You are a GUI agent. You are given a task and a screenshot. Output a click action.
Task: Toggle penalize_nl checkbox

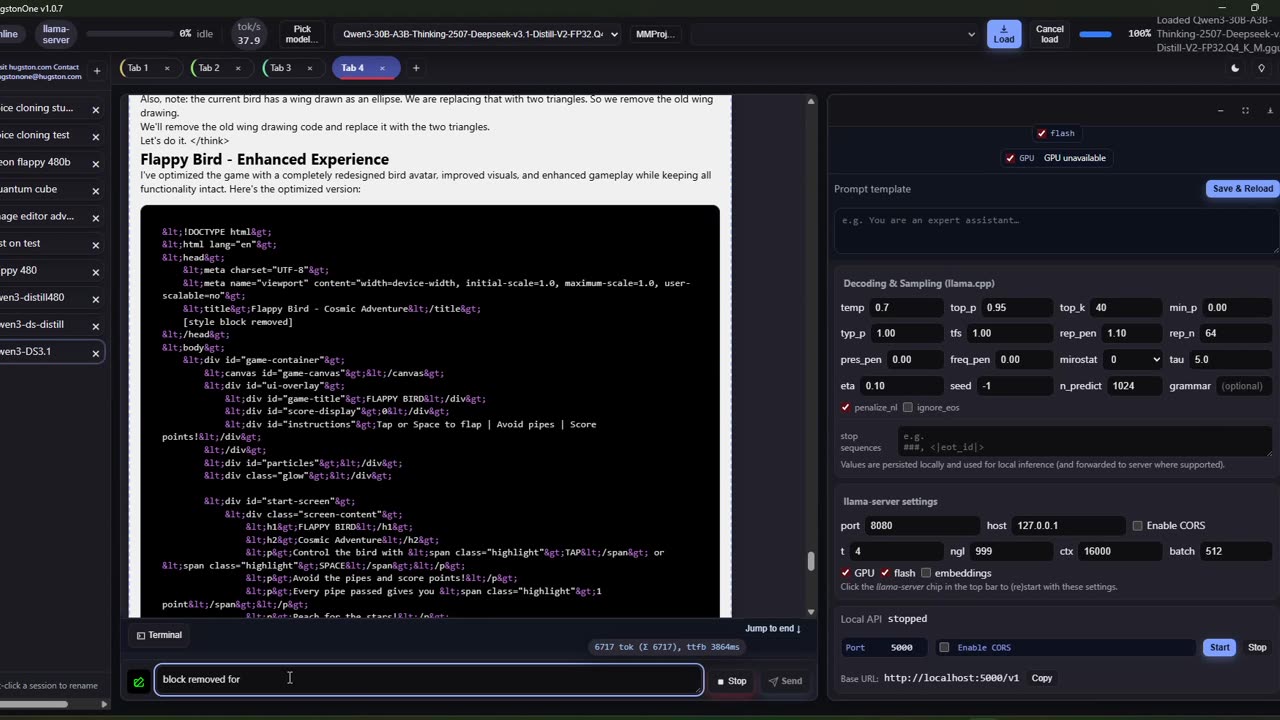pos(846,407)
